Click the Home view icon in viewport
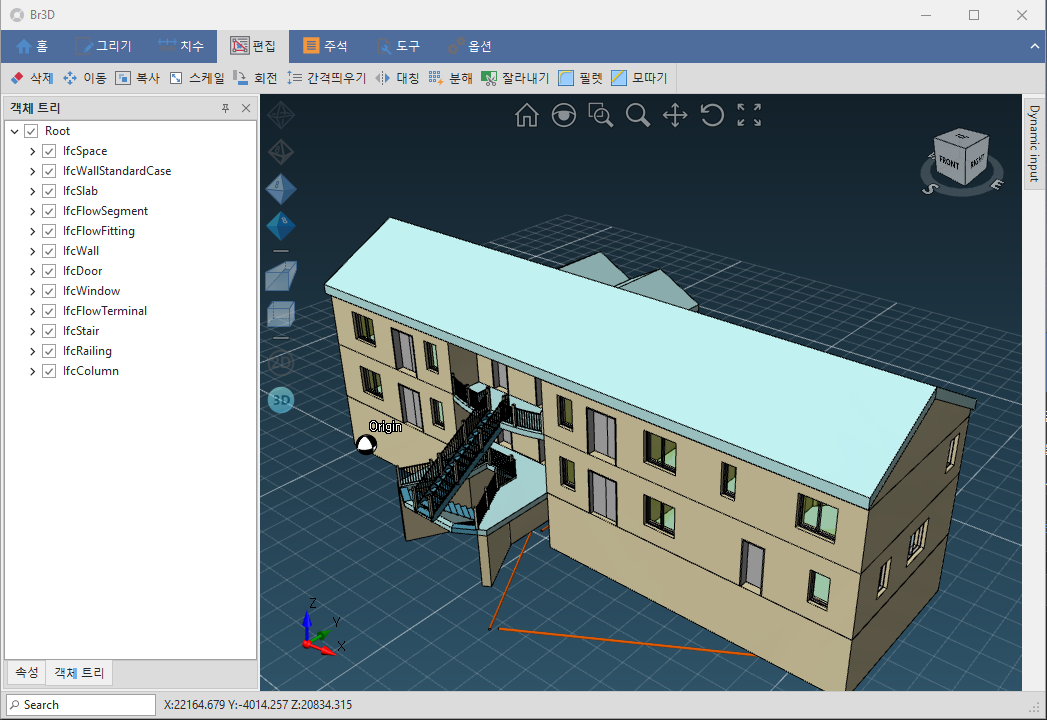 coord(526,116)
